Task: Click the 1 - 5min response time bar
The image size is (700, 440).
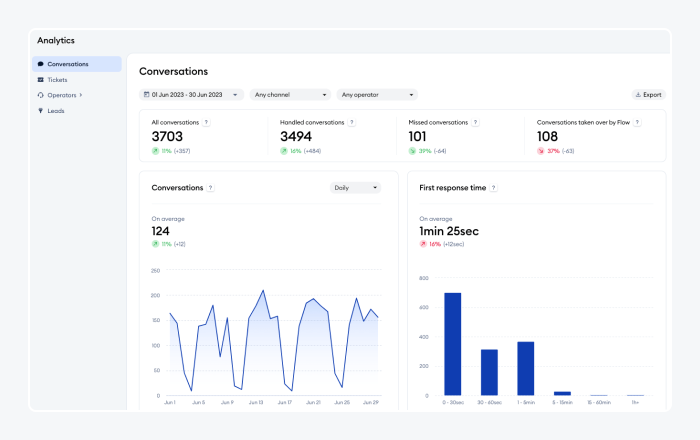Action: (526, 368)
